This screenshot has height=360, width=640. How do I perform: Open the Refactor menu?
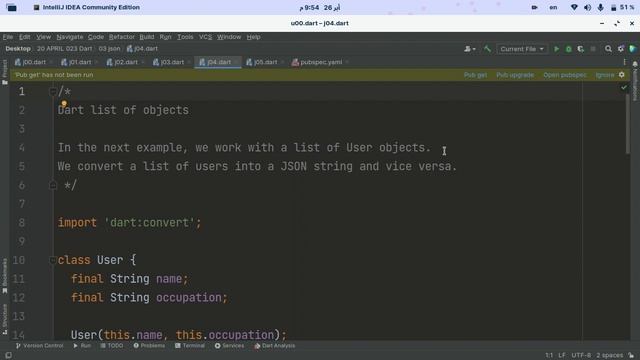[x=122, y=37]
